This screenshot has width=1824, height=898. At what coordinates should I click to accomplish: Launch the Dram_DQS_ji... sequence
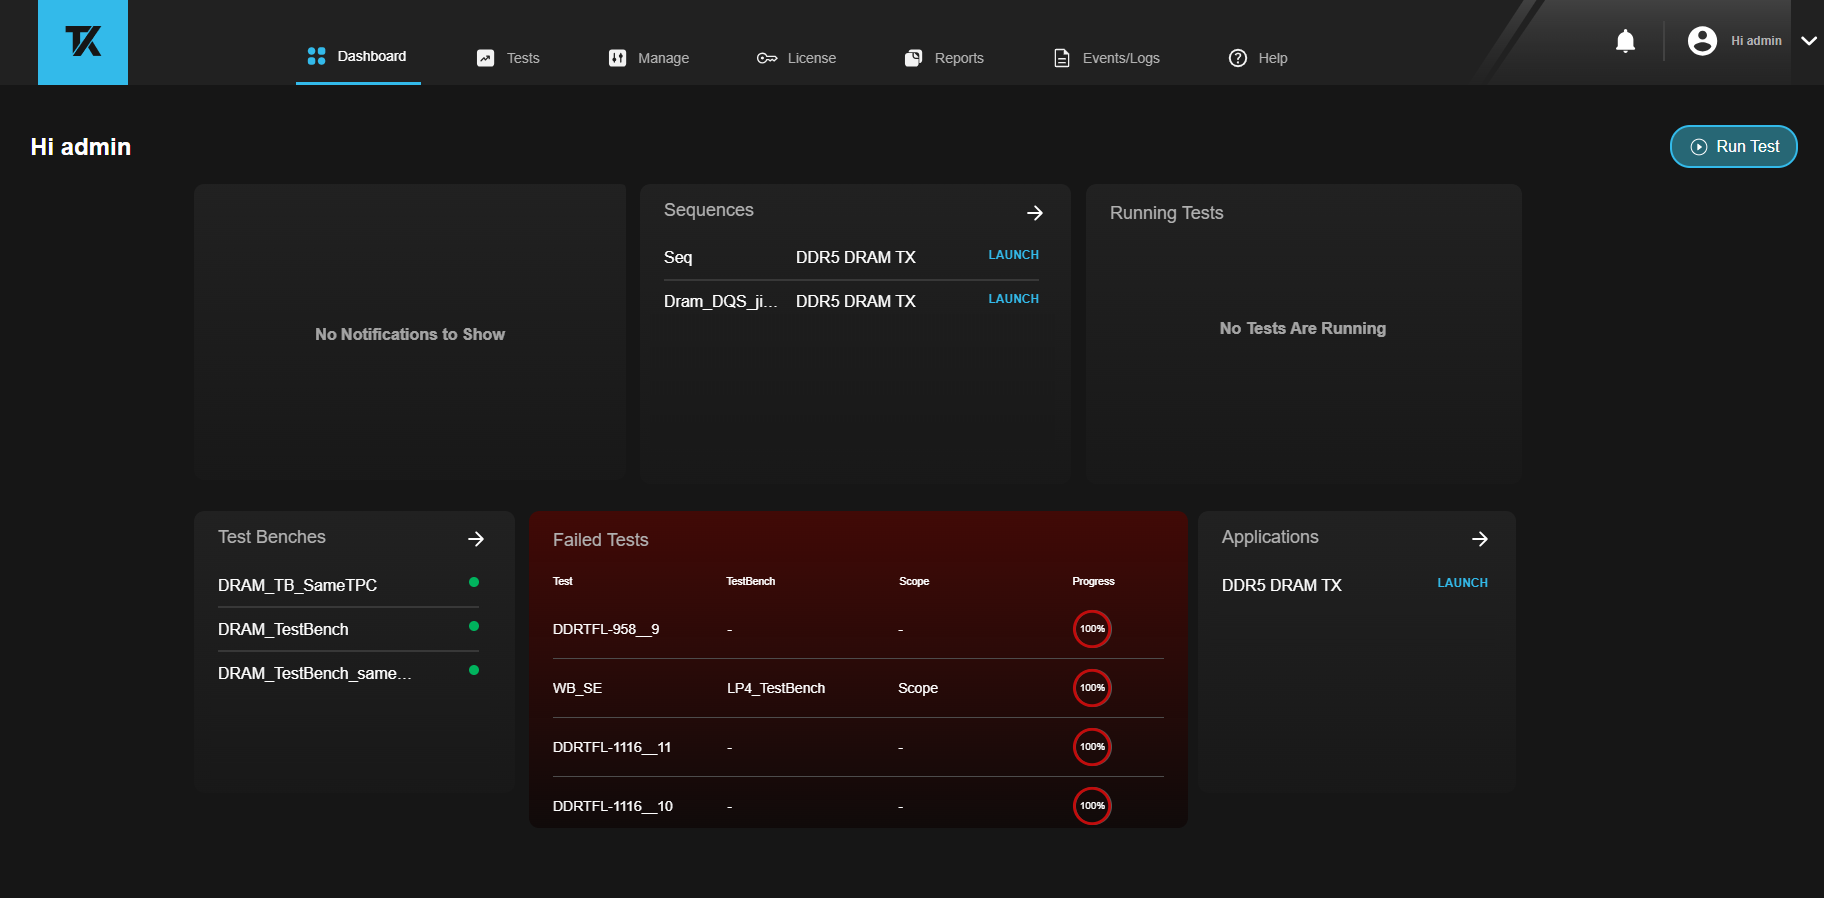point(1013,299)
